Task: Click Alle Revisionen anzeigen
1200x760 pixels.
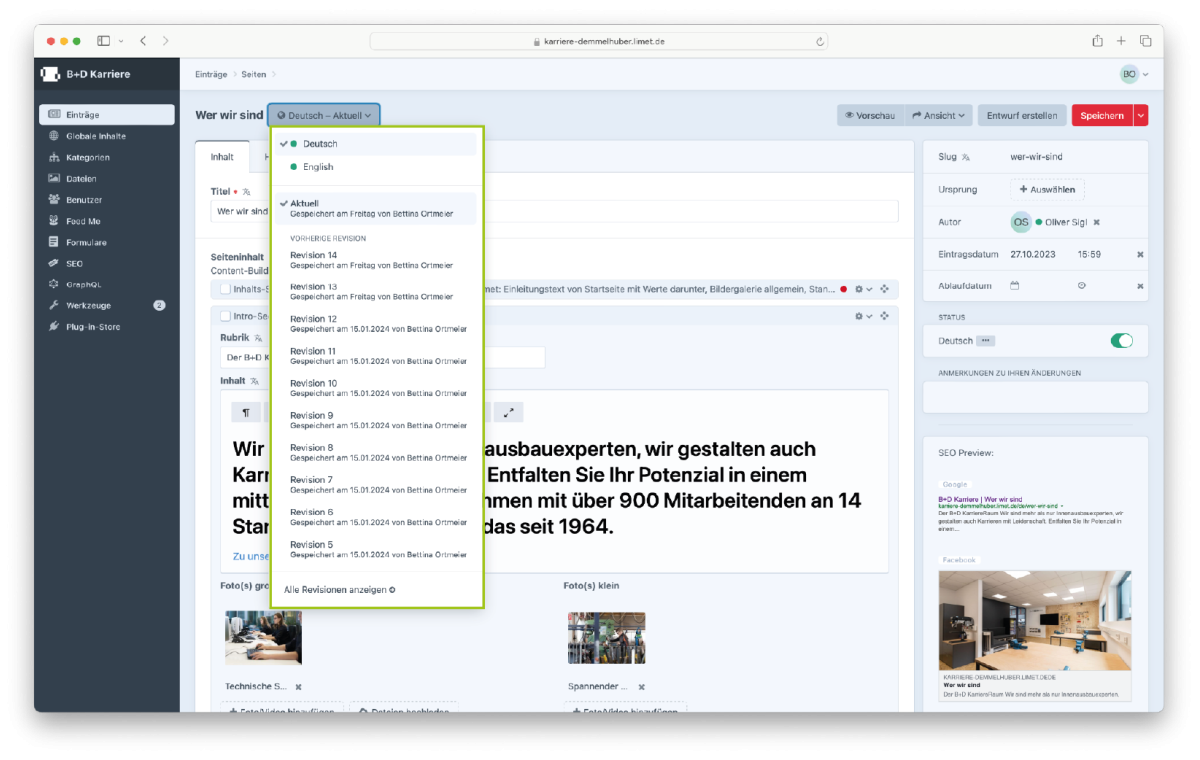Action: click(340, 590)
